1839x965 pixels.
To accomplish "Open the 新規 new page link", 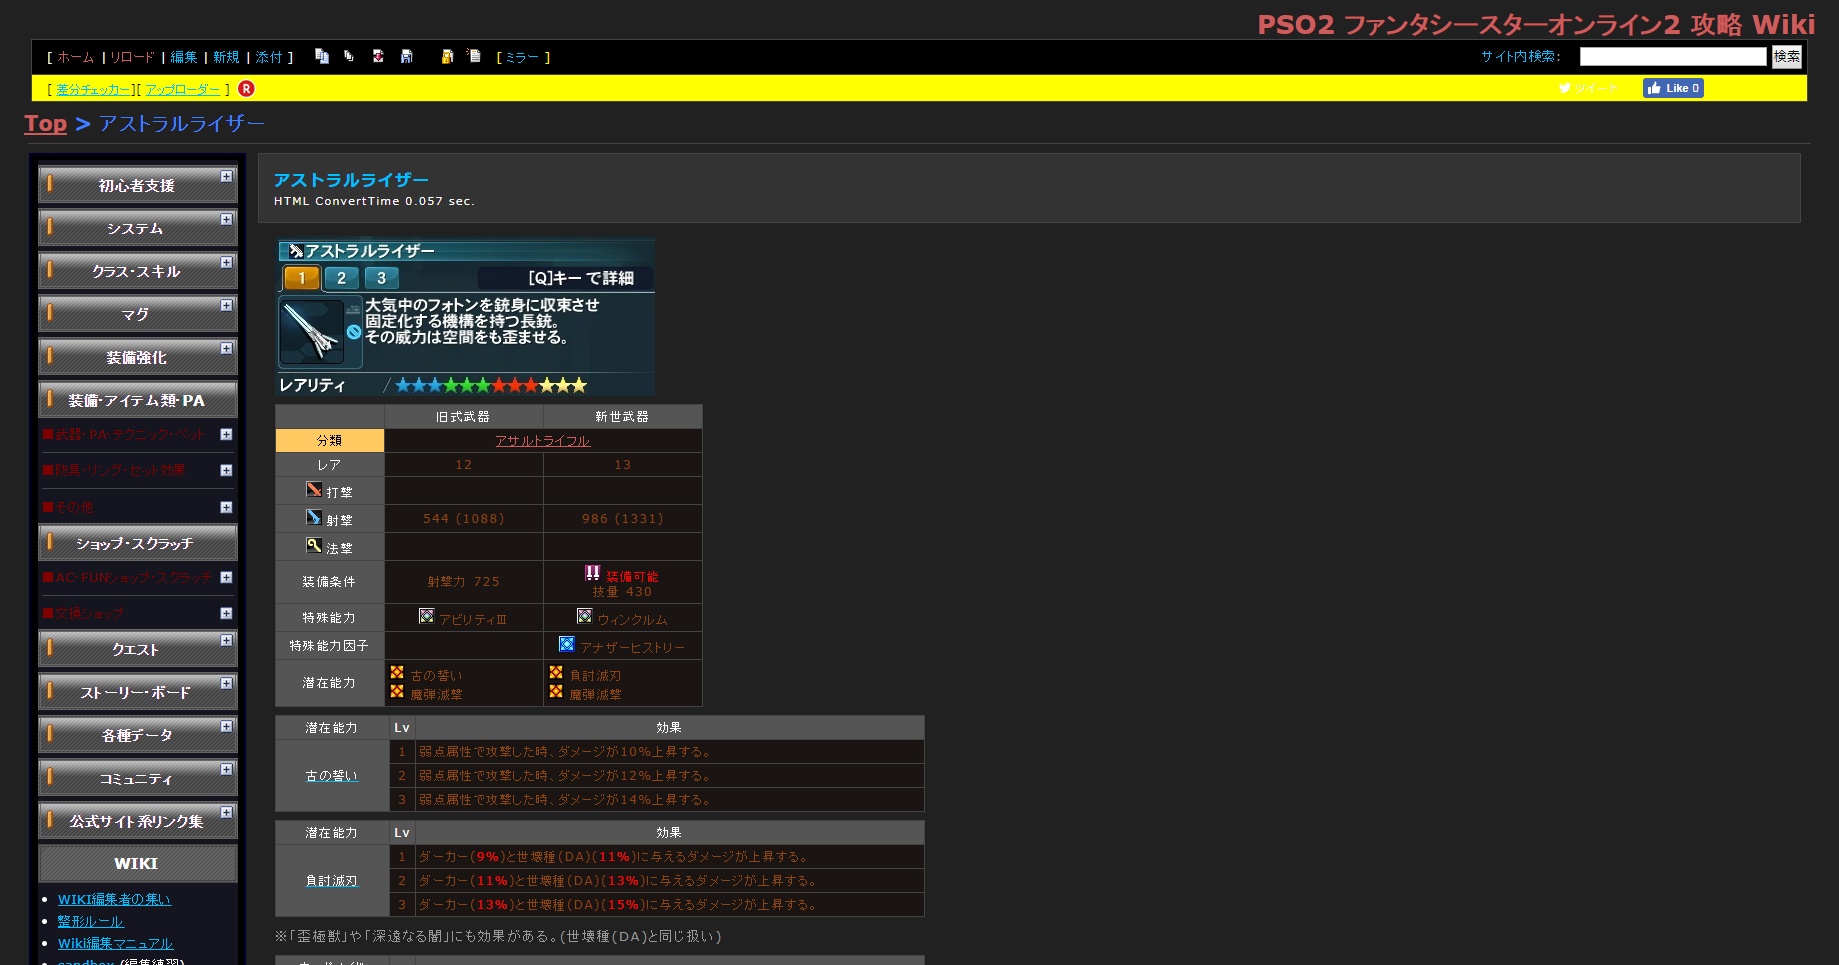I will coord(226,57).
